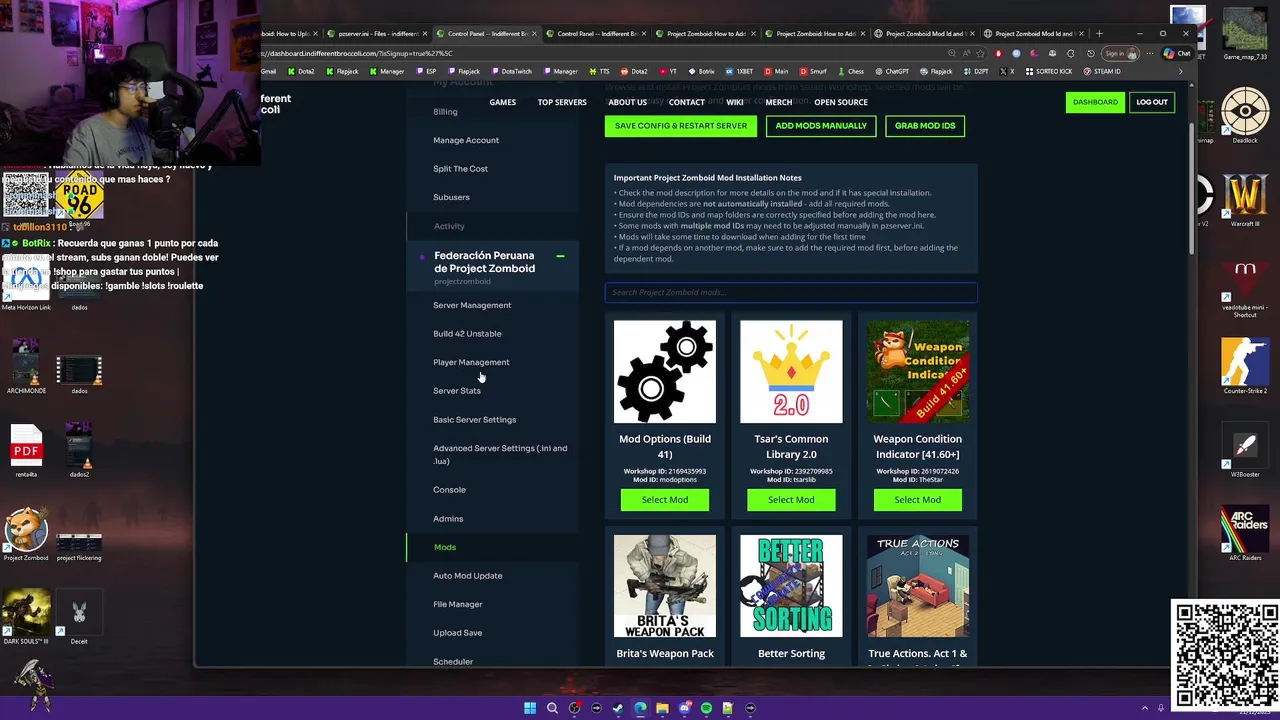This screenshot has height=720, width=1280.
Task: Open Build 42 Unstable sidebar item
Action: tap(467, 334)
